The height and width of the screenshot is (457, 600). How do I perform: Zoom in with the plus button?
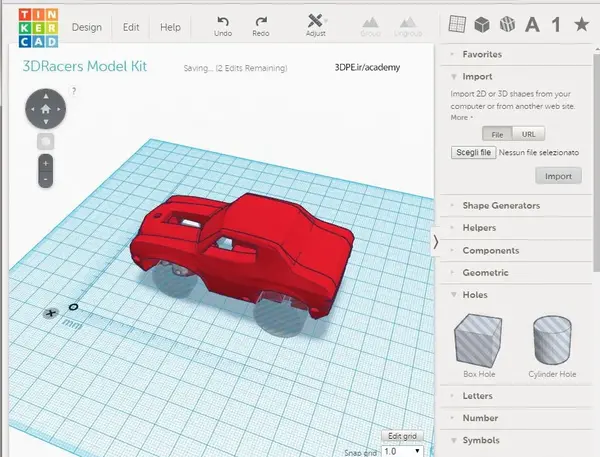(x=46, y=163)
